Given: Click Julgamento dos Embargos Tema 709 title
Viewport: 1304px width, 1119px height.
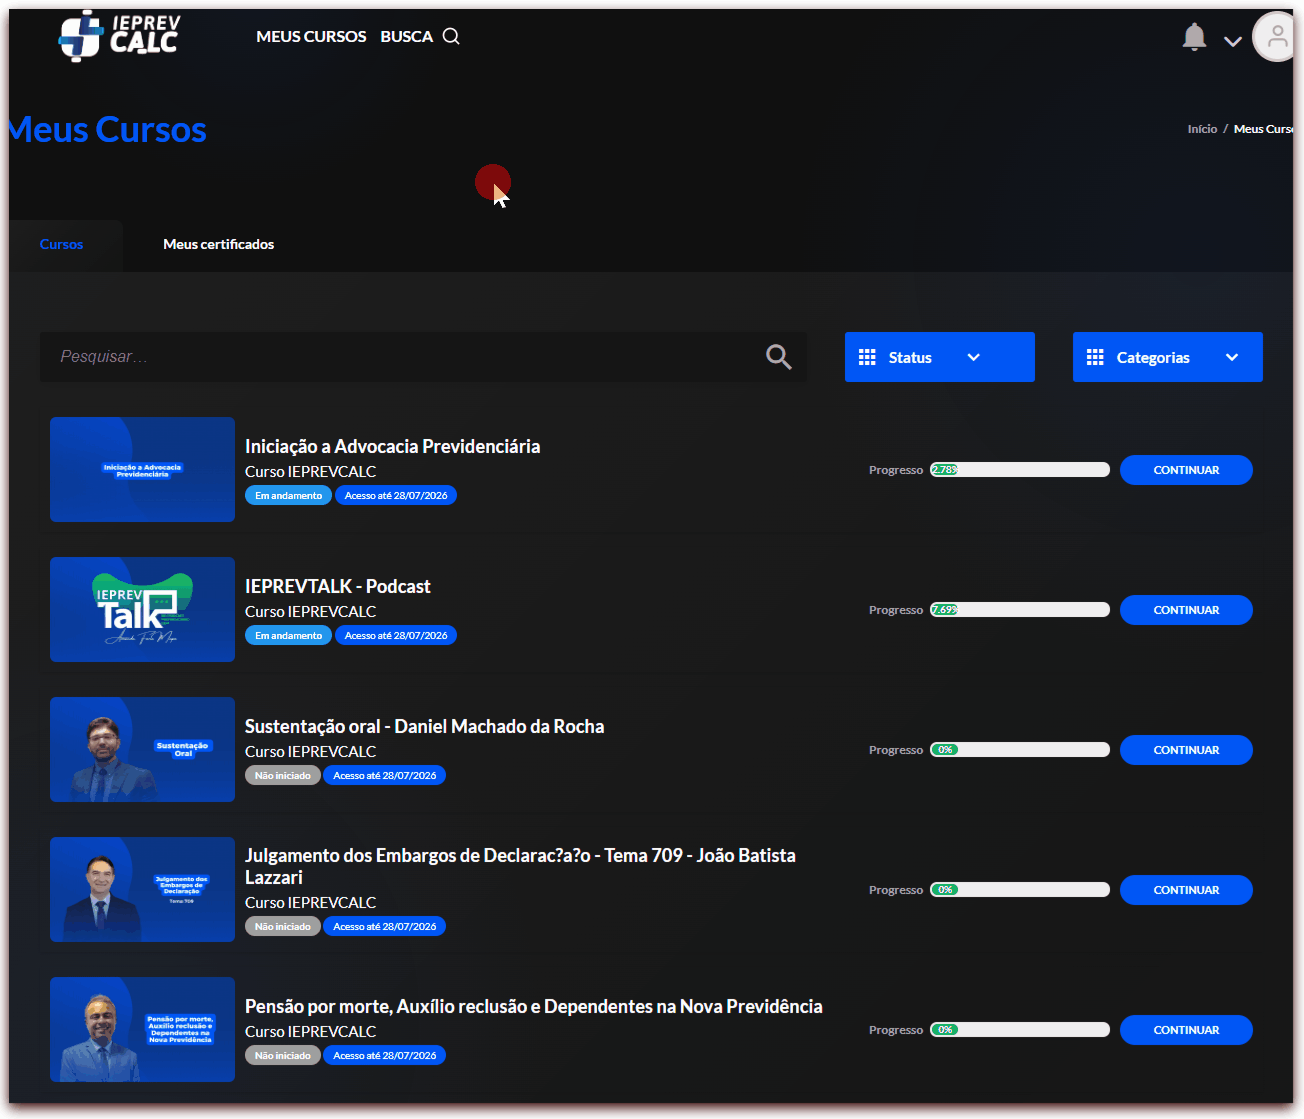Looking at the screenshot, I should tap(520, 866).
